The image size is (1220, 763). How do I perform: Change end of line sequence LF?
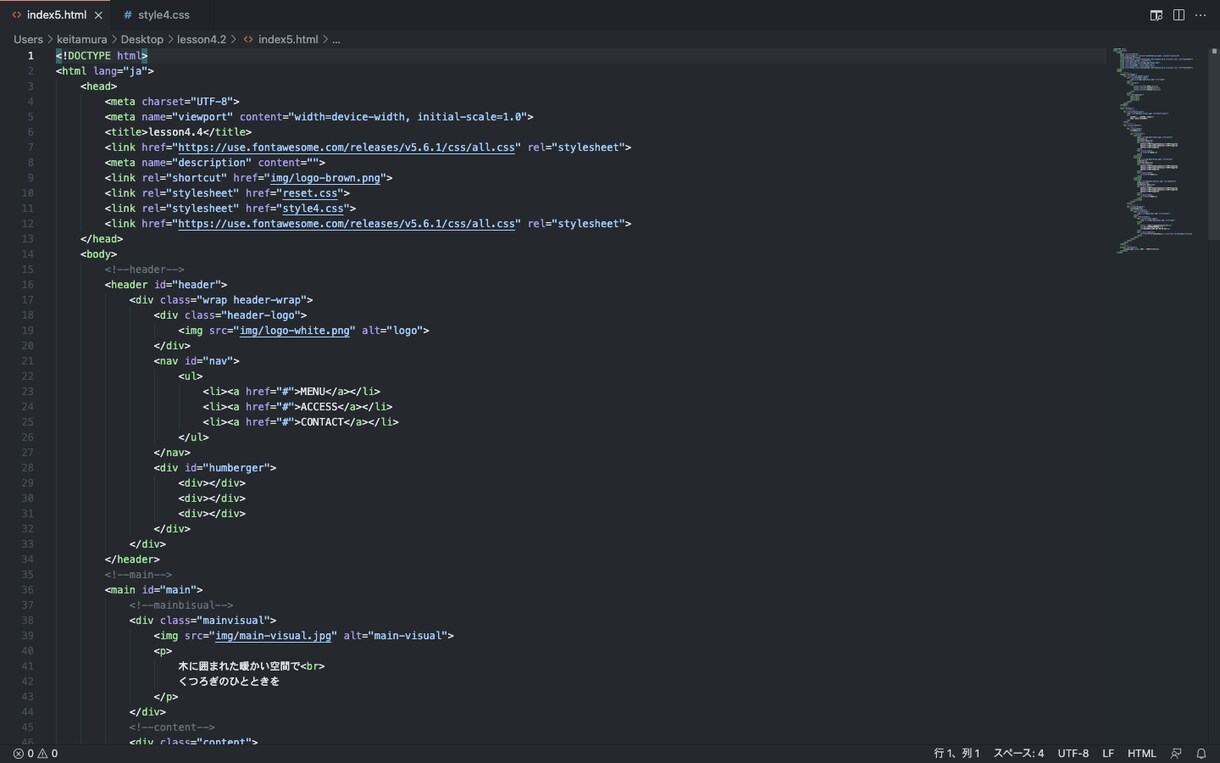coord(1108,753)
